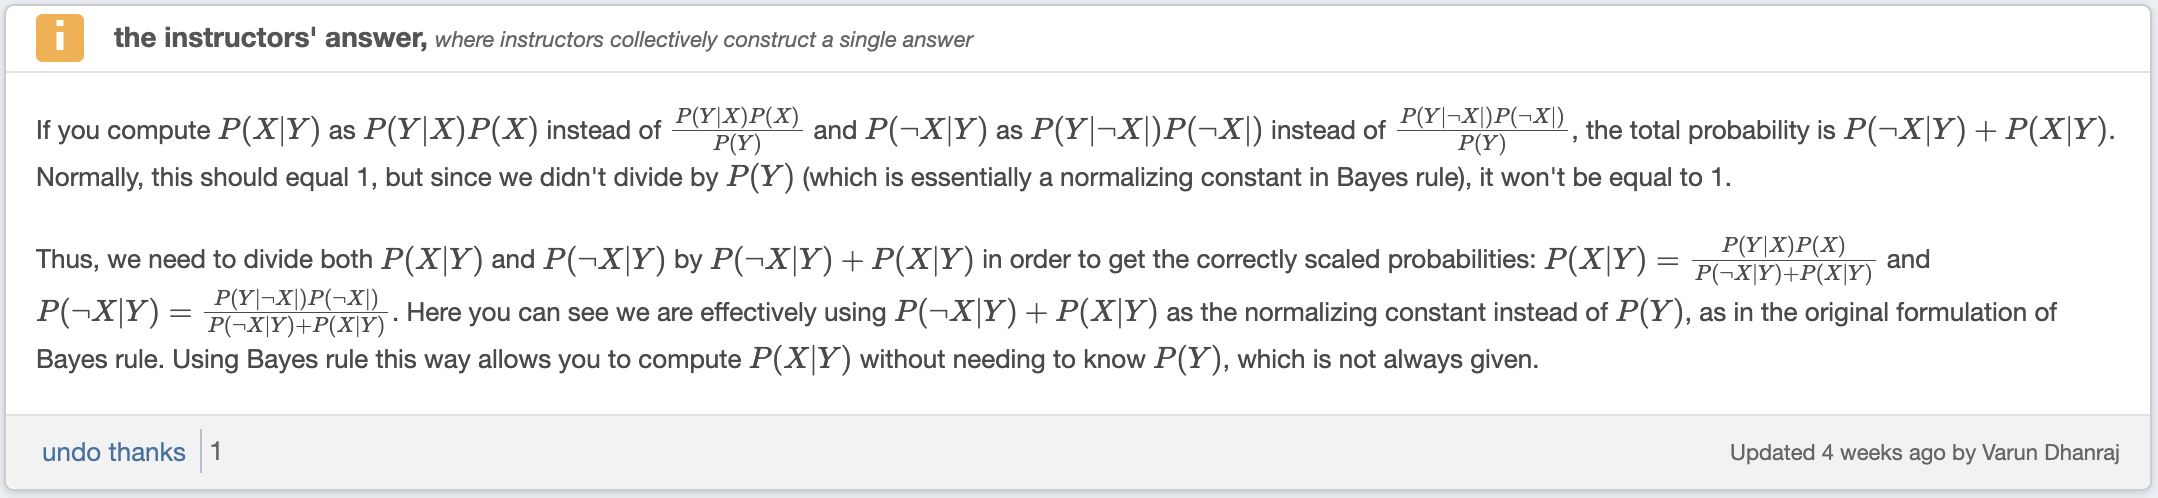Click the bold "the instructors' answer," heading
Image resolution: width=2158 pixels, height=498 pixels.
[x=270, y=38]
